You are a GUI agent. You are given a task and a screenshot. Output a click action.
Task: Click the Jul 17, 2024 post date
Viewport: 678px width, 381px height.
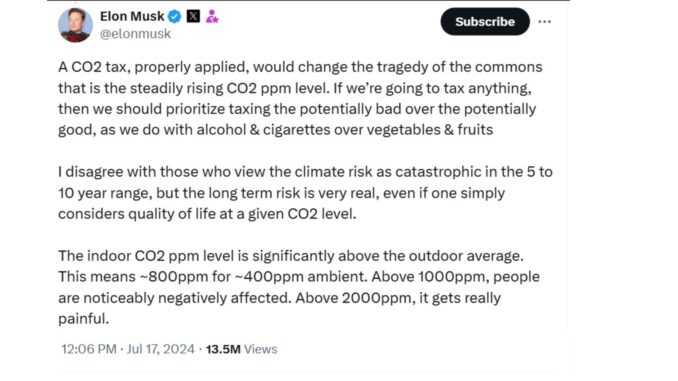(x=160, y=349)
